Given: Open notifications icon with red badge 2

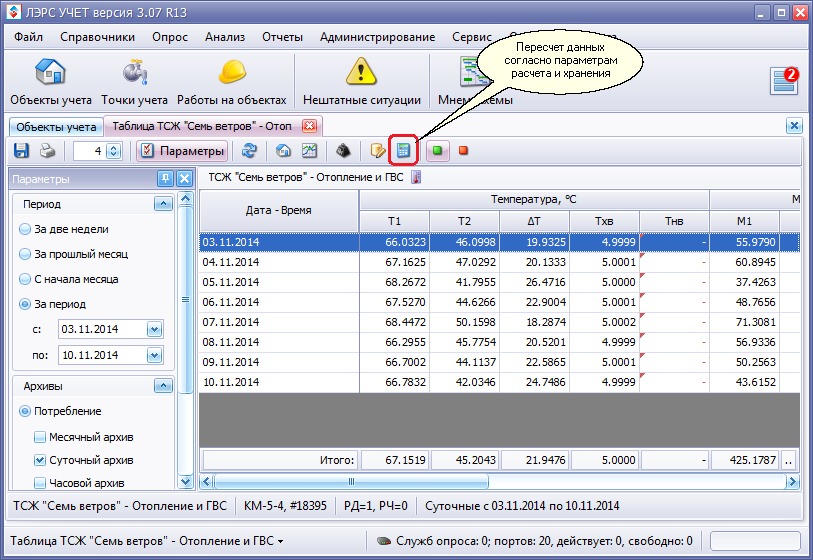Looking at the screenshot, I should point(783,81).
